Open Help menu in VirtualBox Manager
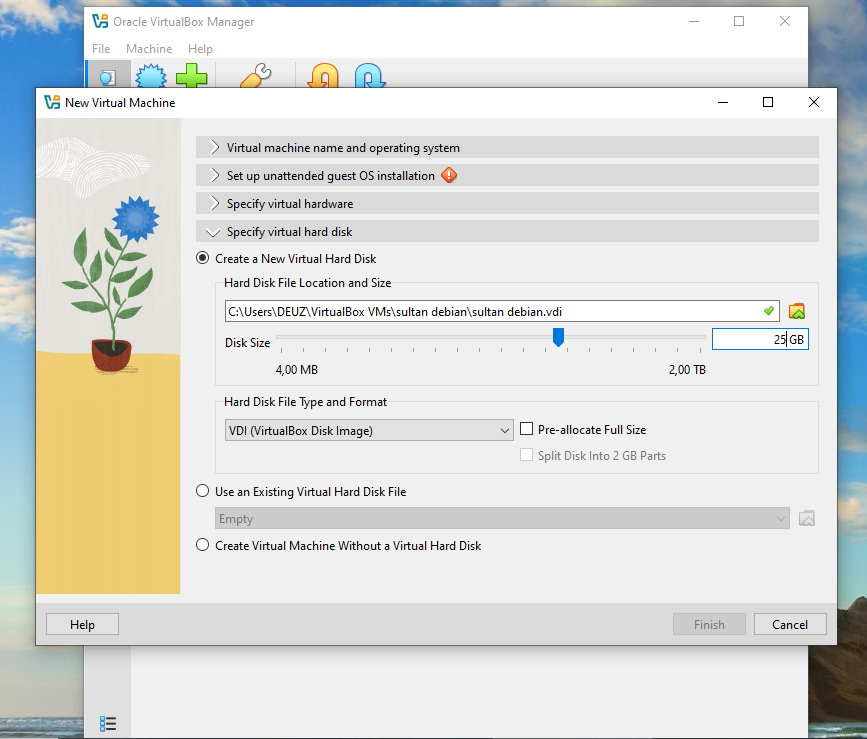The width and height of the screenshot is (867, 739). [200, 49]
